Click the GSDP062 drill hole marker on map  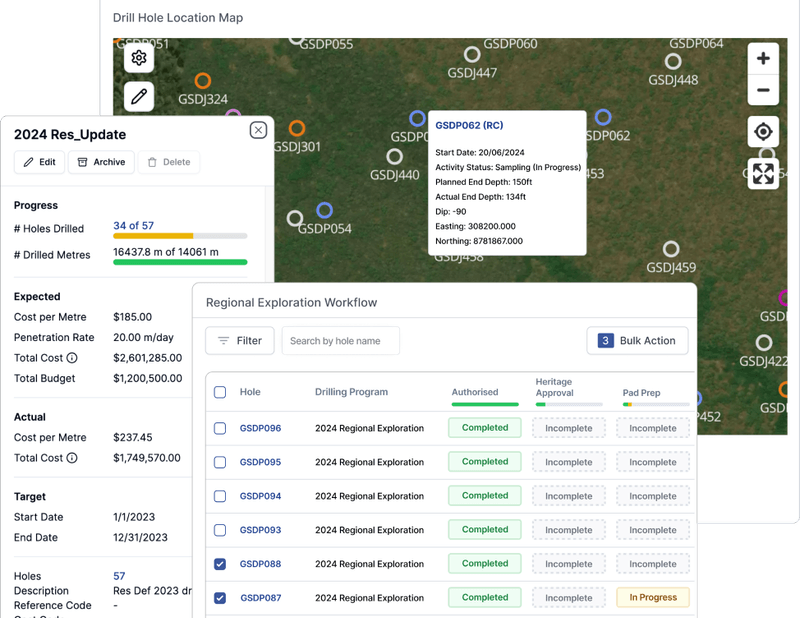coord(603,118)
